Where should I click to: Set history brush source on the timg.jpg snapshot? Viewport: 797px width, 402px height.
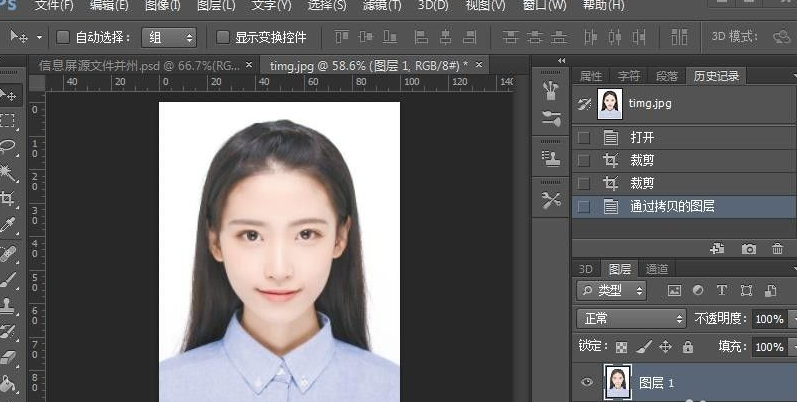585,104
